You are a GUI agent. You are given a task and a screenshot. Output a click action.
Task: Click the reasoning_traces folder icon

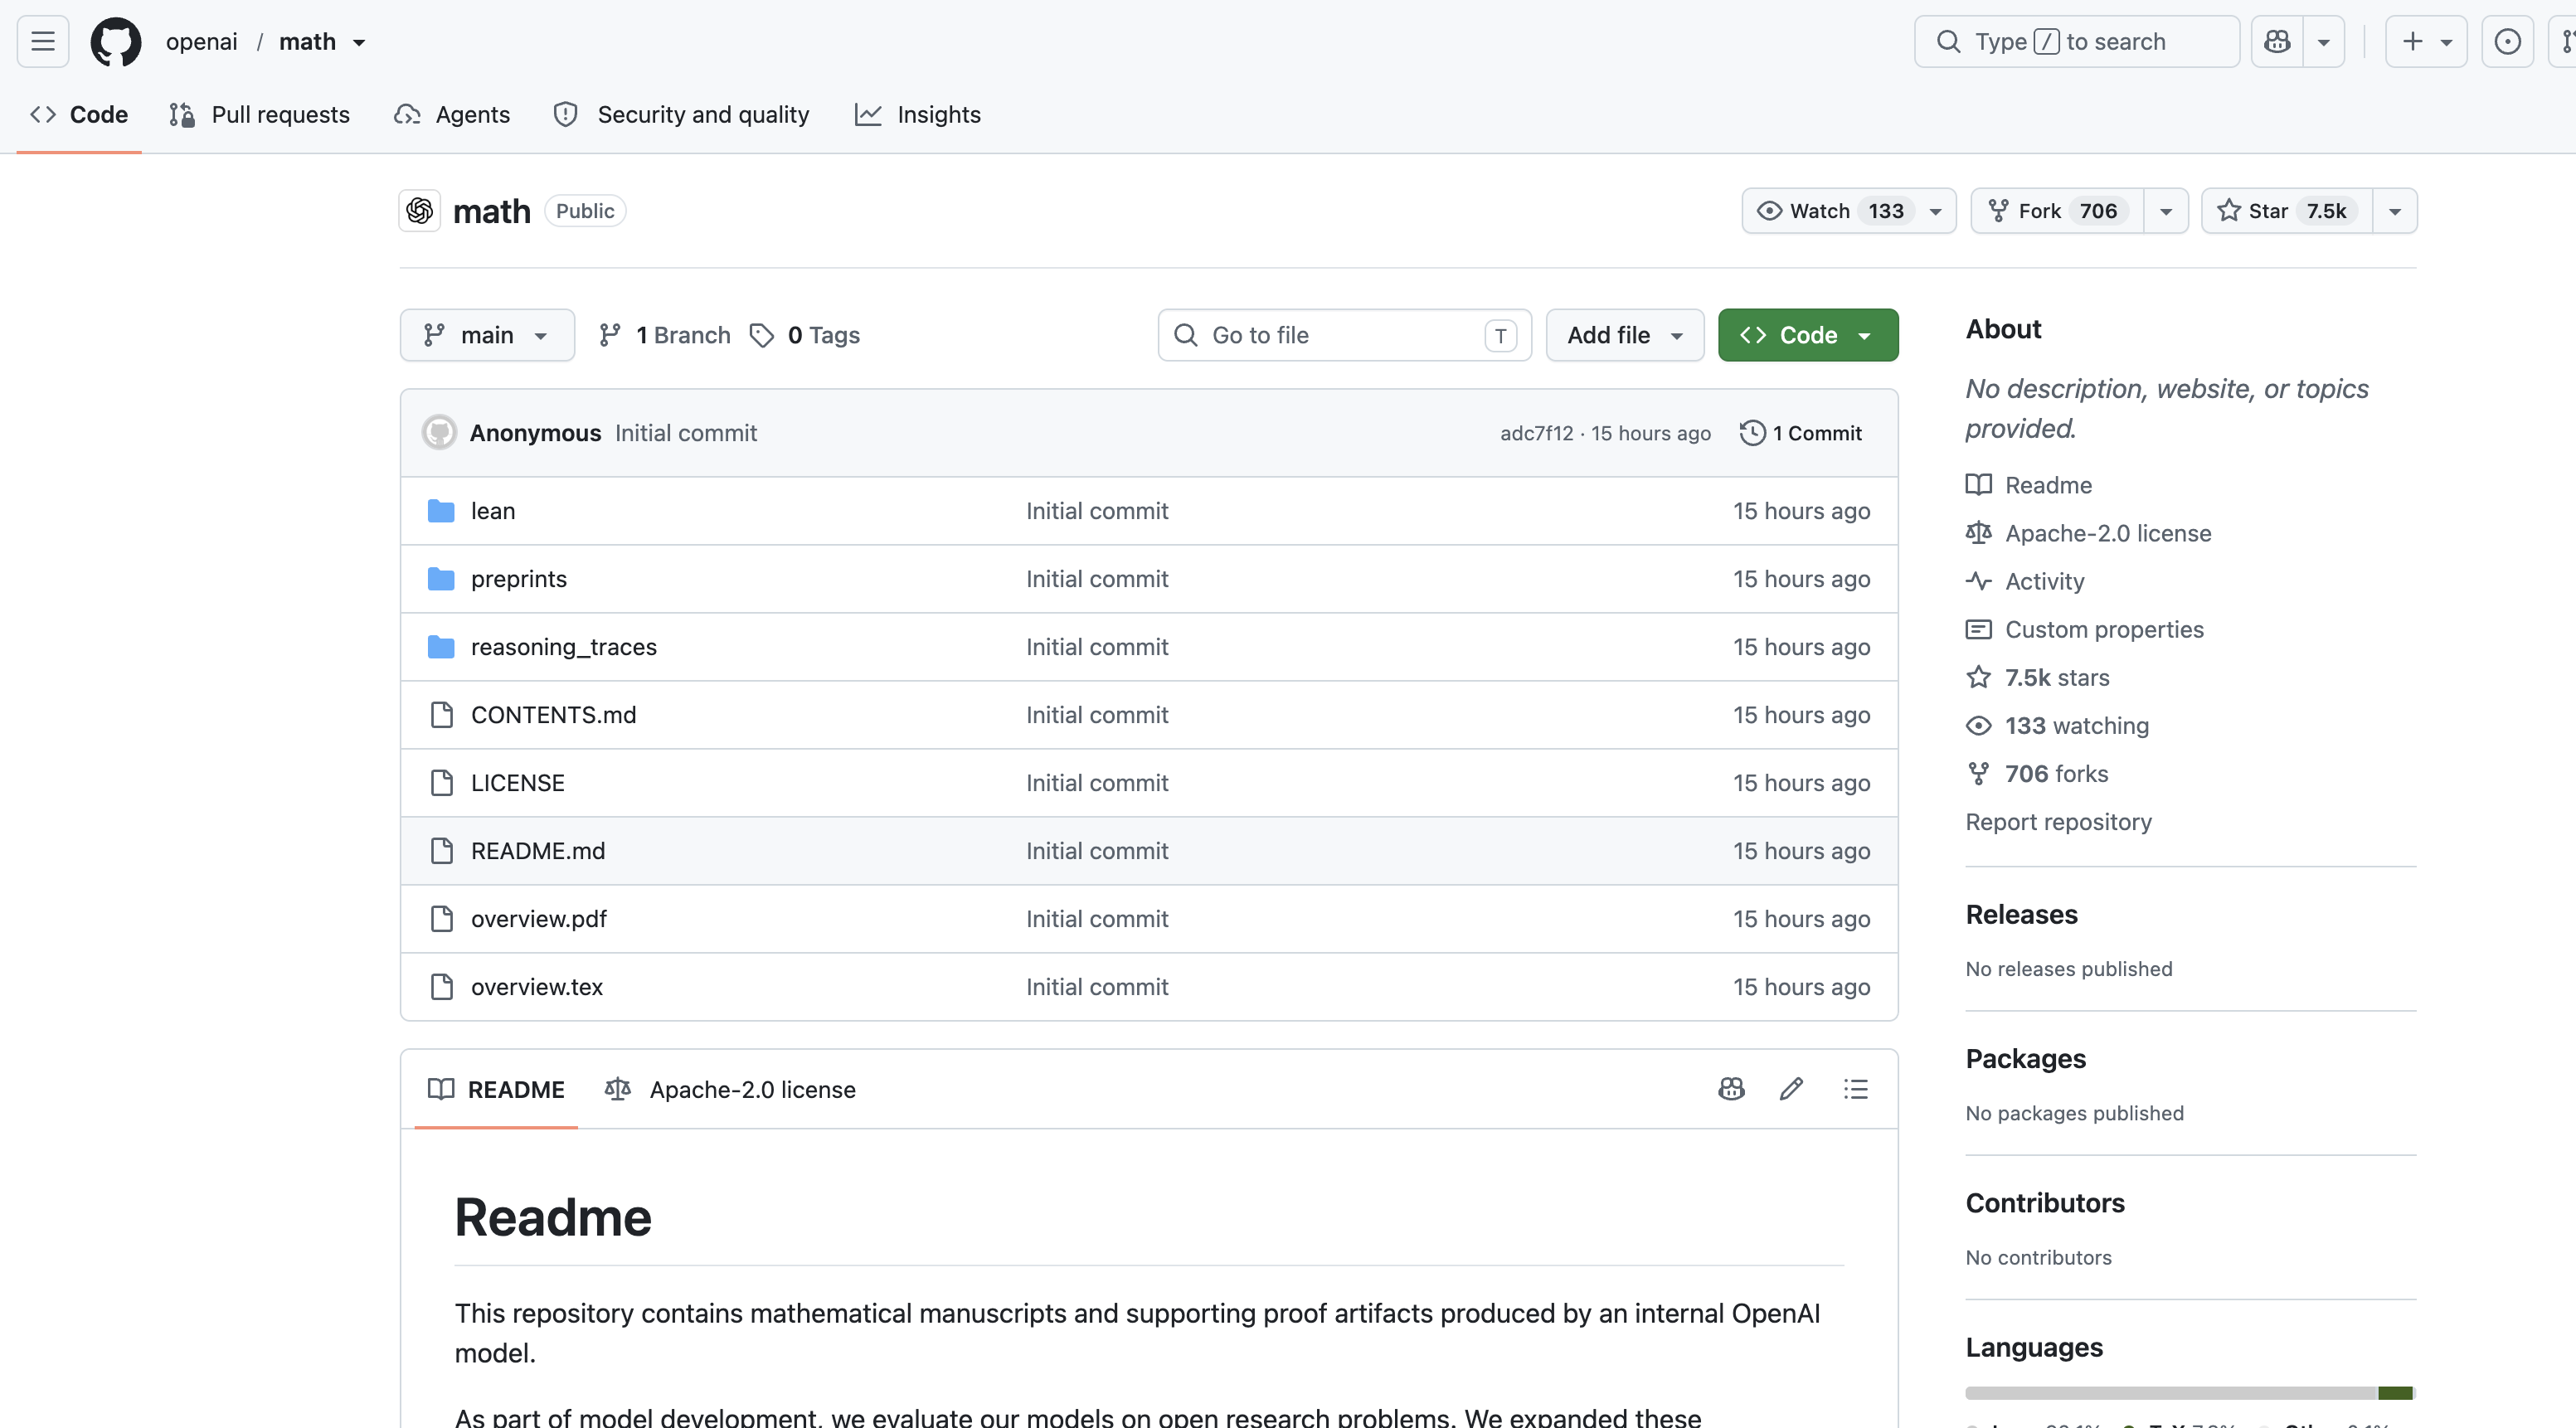(x=441, y=647)
